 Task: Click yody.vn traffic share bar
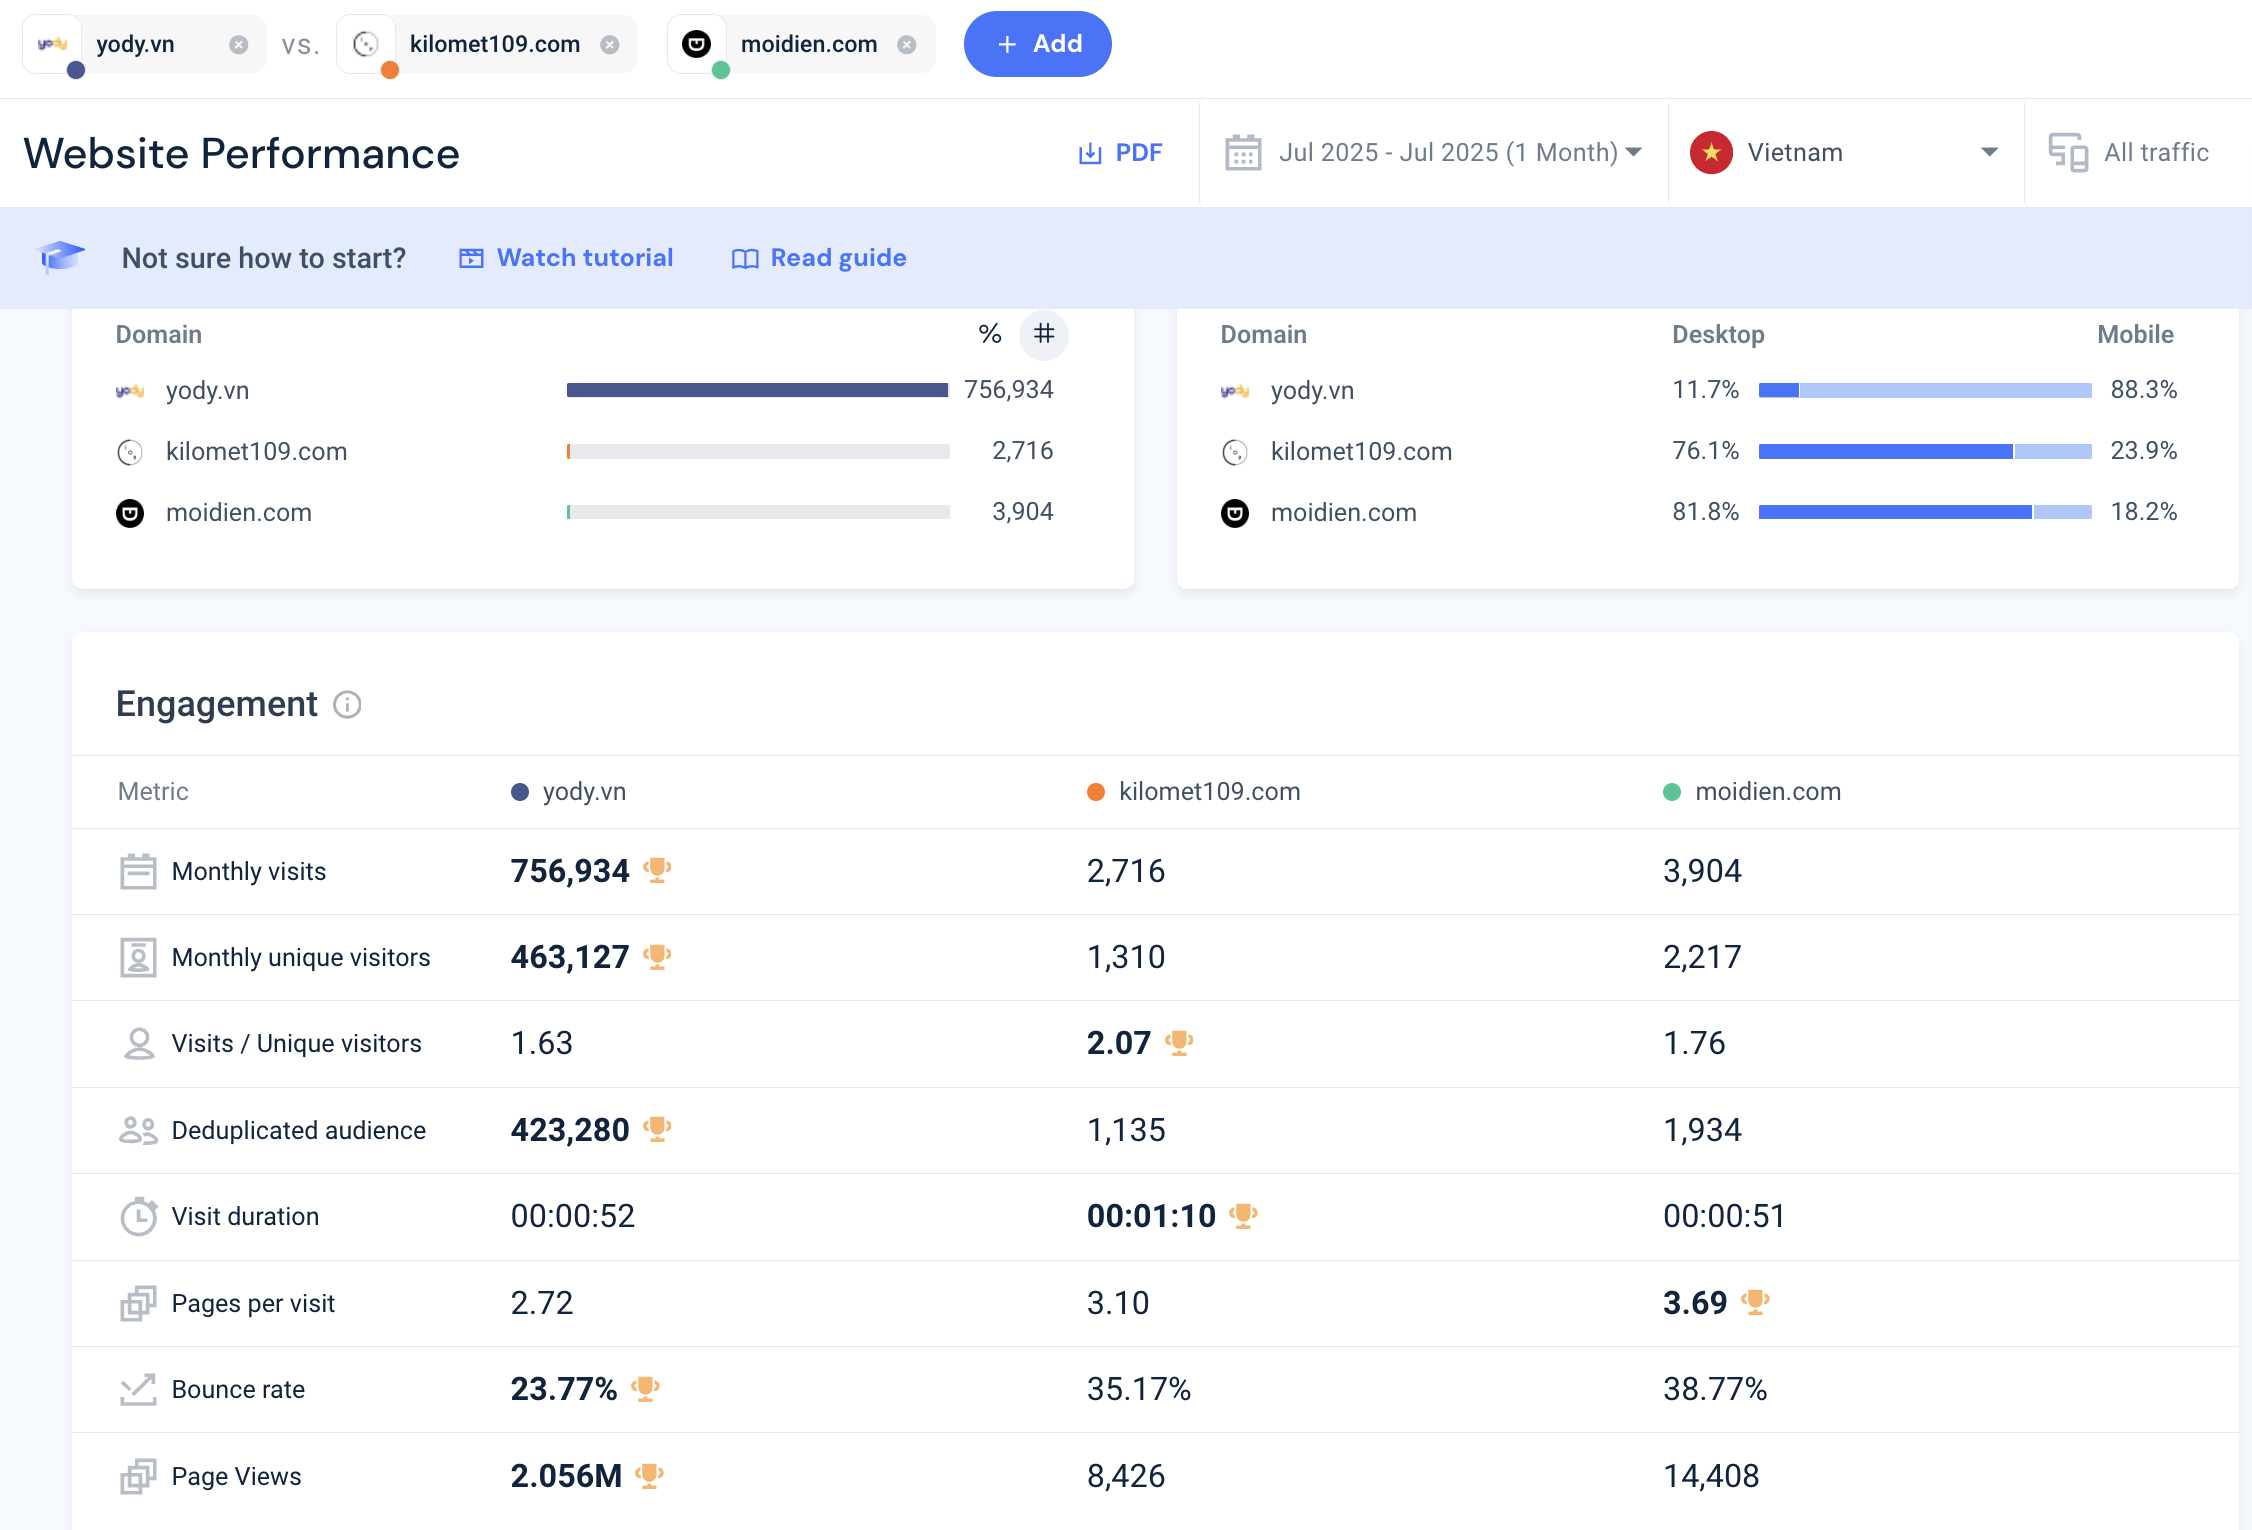(757, 390)
